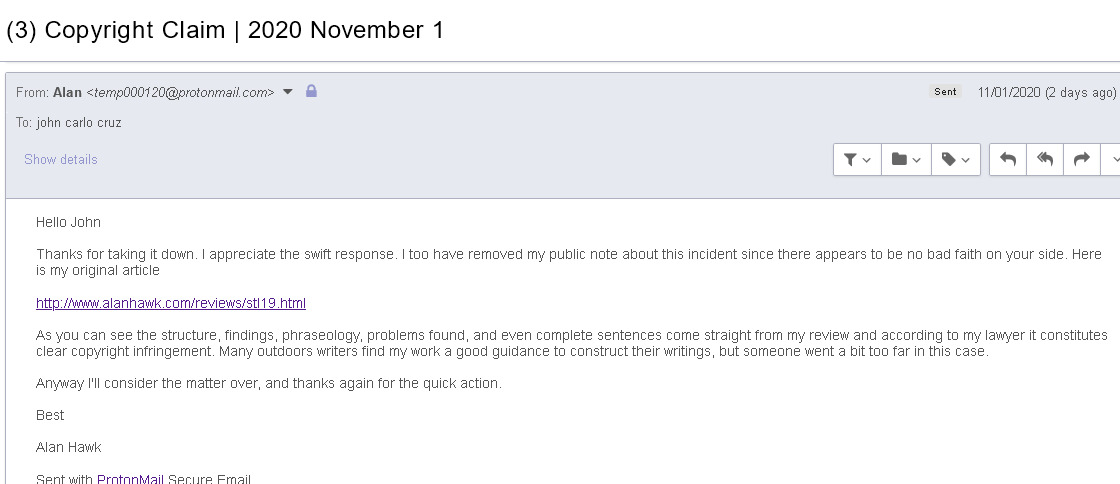
Task: Open the label tag dropdown
Action: [x=955, y=160]
